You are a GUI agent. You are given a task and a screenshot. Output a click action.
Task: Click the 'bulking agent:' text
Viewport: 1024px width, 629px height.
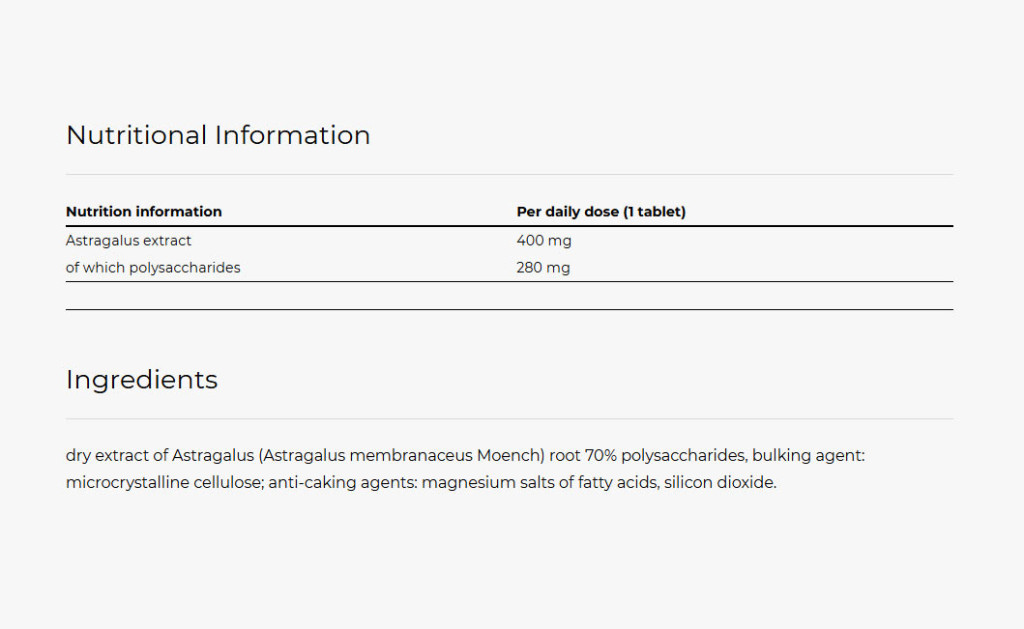[x=808, y=456]
